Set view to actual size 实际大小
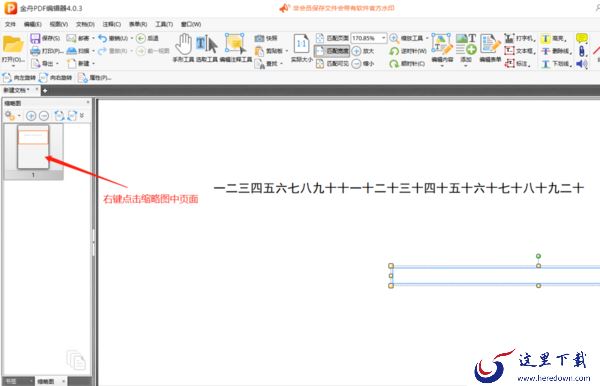Image resolution: width=600 pixels, height=386 pixels. tap(302, 48)
